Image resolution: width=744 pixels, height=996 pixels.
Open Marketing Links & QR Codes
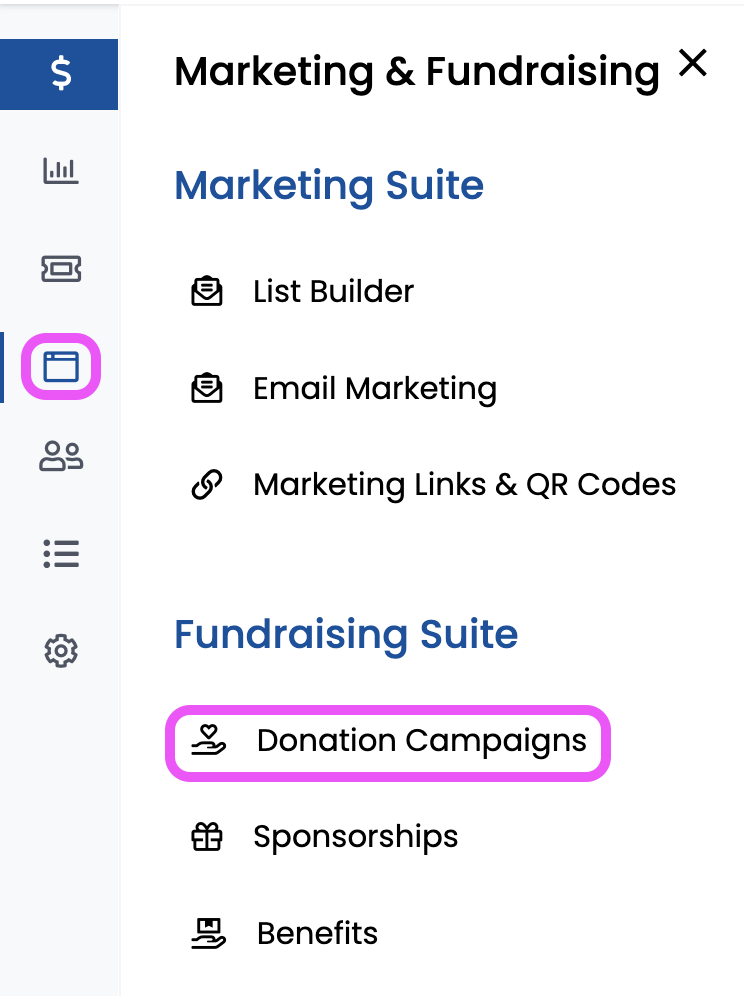[464, 485]
